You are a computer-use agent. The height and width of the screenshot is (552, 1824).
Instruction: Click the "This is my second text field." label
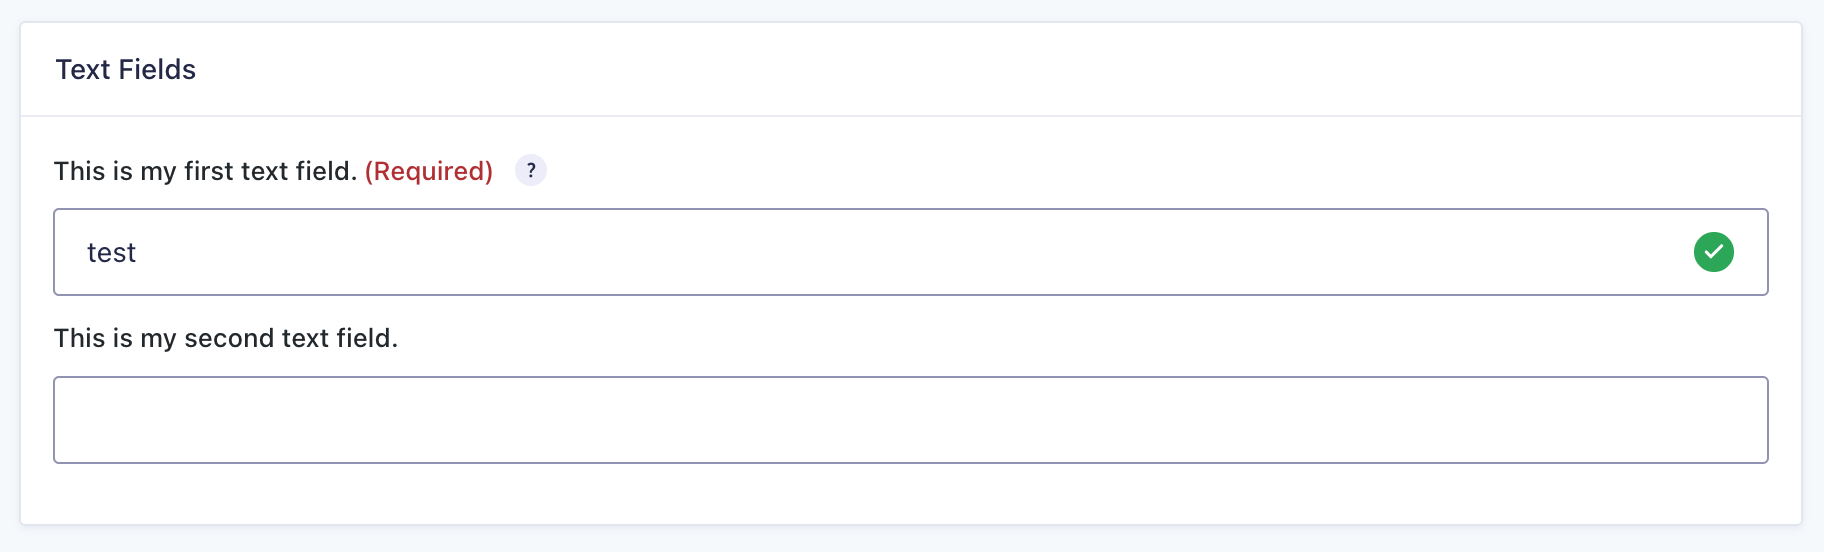[x=226, y=338]
